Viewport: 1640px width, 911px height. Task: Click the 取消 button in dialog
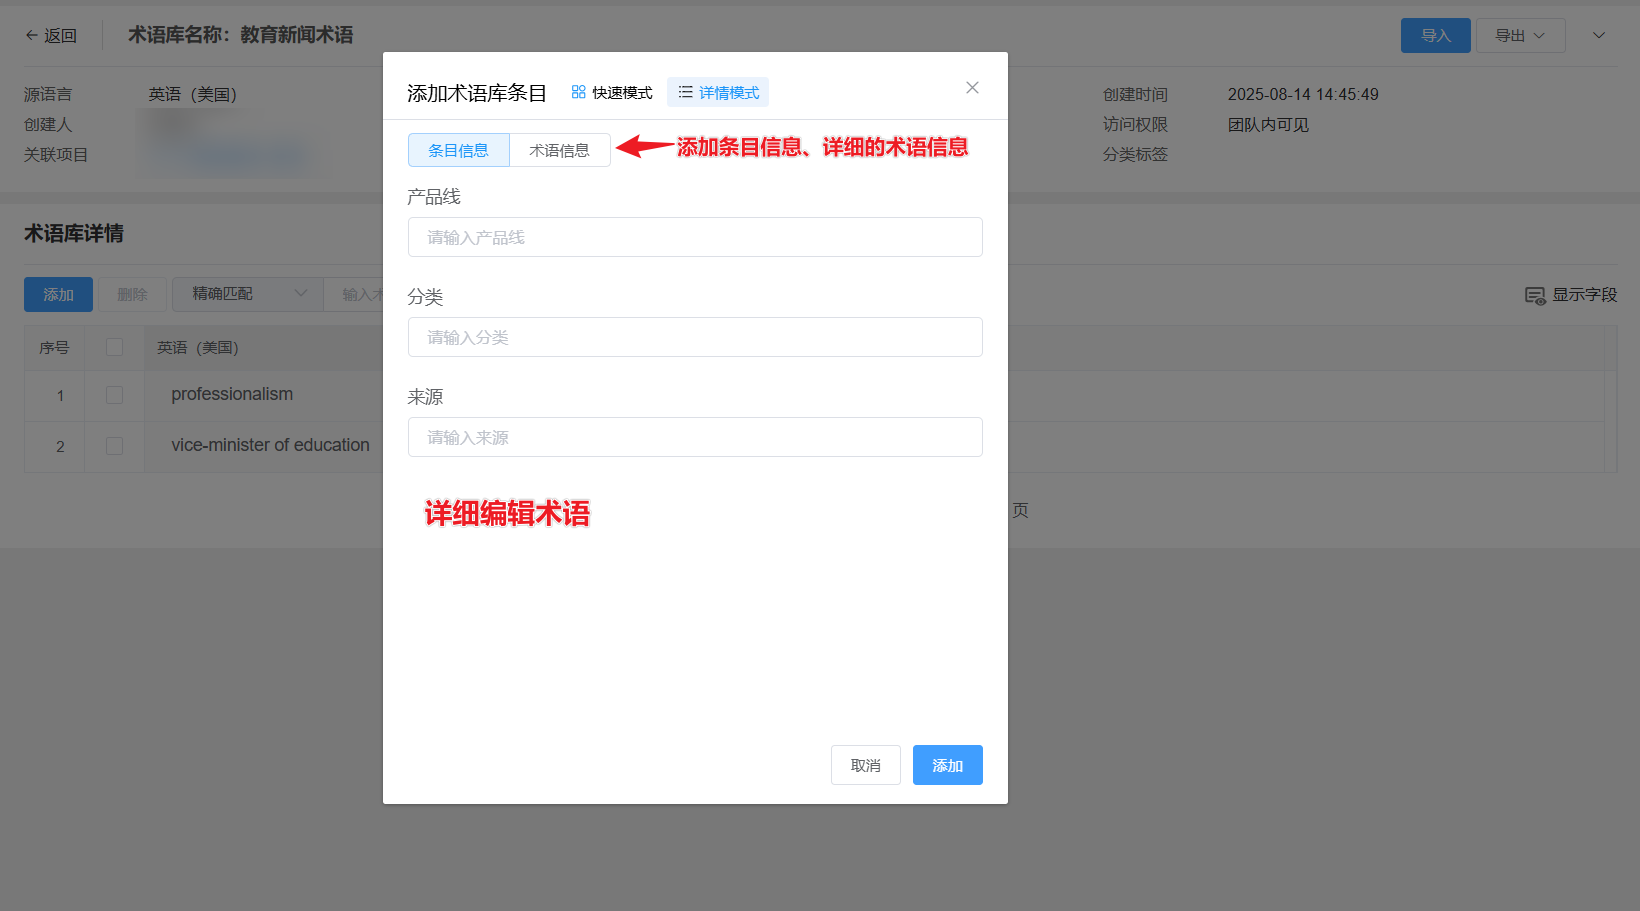[865, 765]
